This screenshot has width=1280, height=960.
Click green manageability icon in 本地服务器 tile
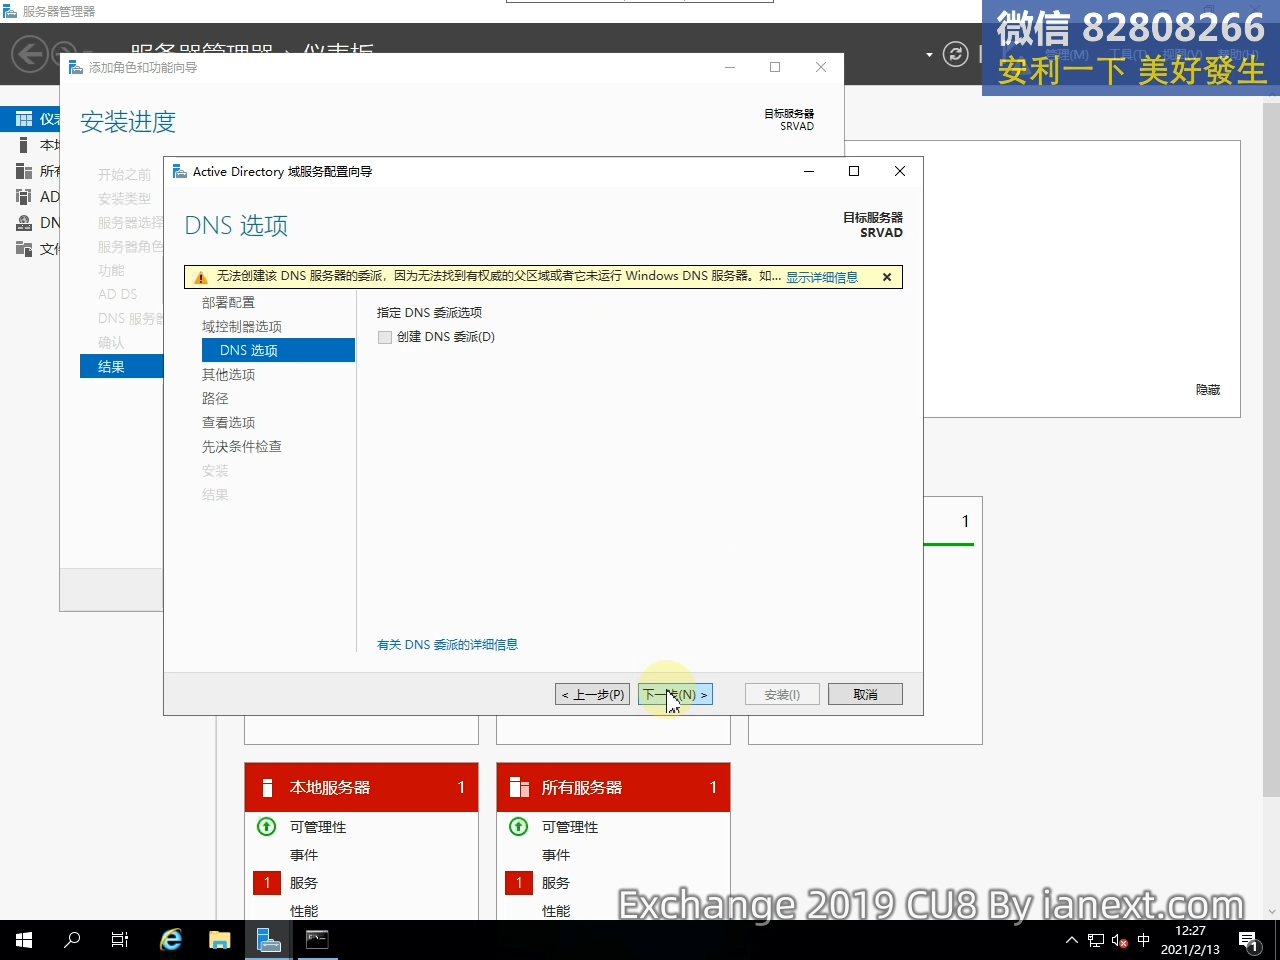click(267, 827)
